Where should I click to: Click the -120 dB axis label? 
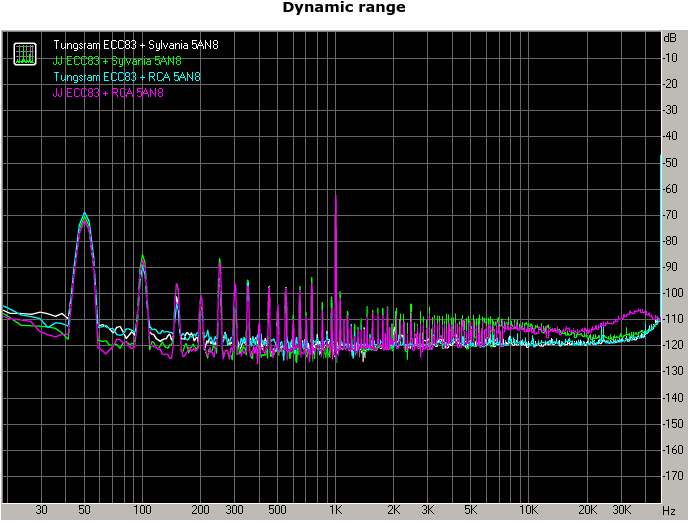(x=673, y=345)
